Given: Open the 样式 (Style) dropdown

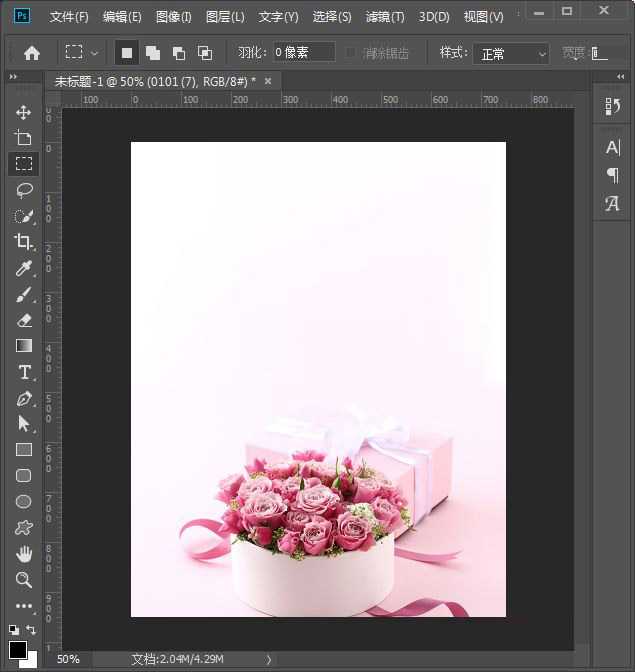Looking at the screenshot, I should coord(513,54).
